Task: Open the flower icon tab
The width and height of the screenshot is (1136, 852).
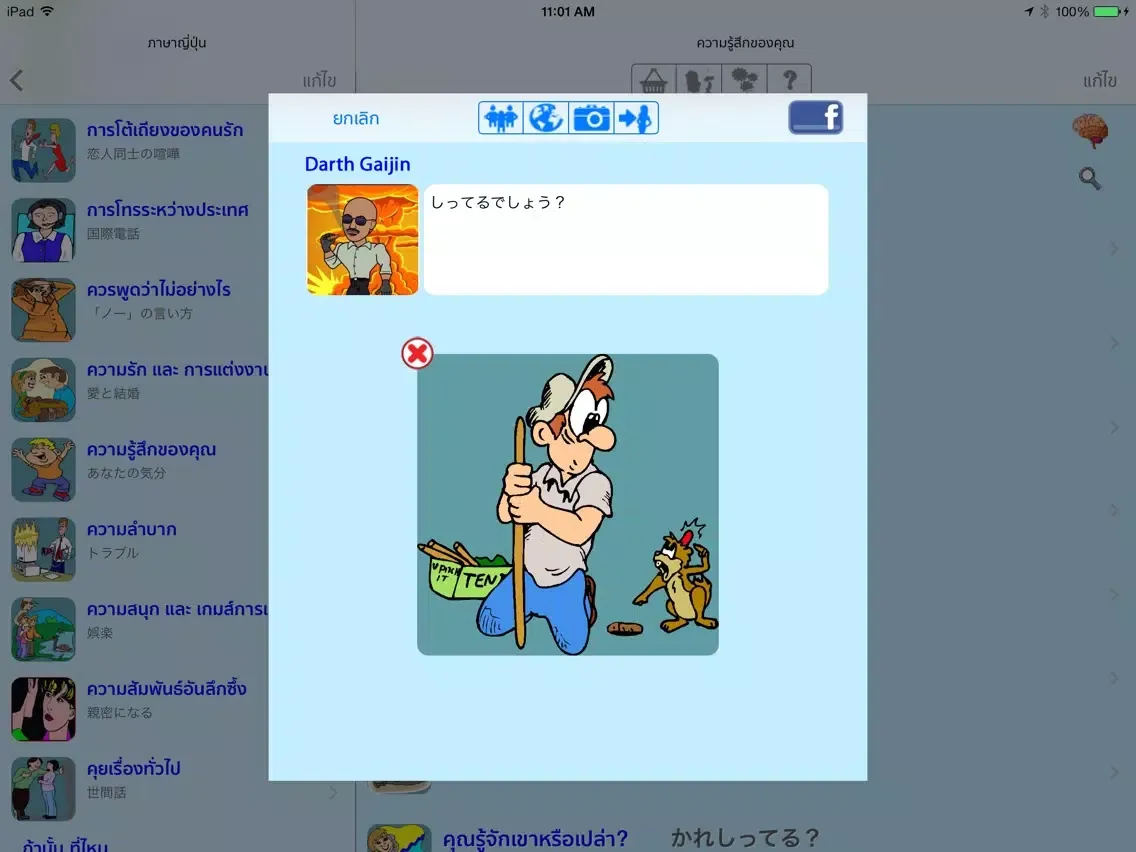Action: (x=744, y=79)
